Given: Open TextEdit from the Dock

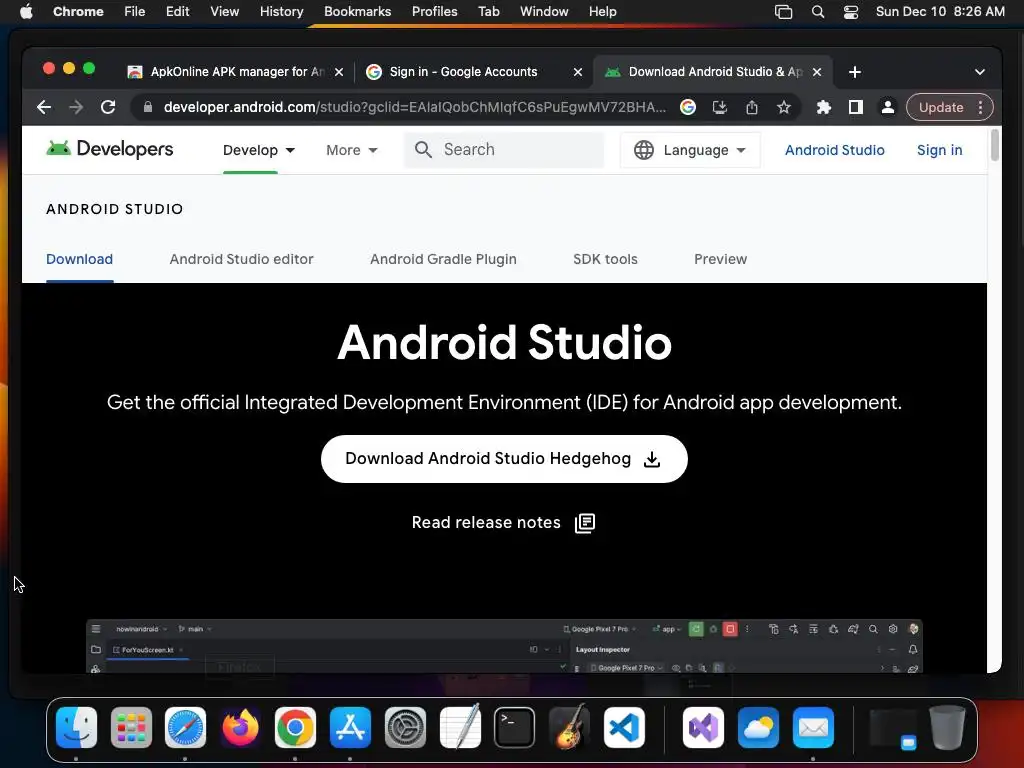Looking at the screenshot, I should tap(460, 726).
